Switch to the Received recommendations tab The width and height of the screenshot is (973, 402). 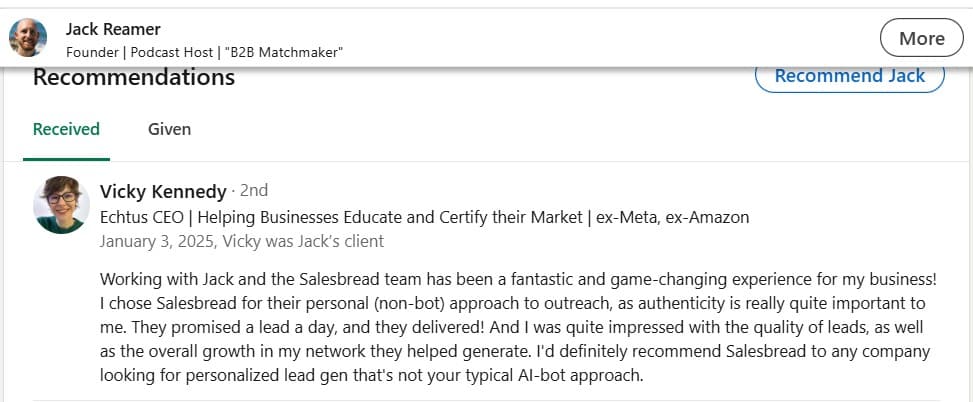point(66,129)
